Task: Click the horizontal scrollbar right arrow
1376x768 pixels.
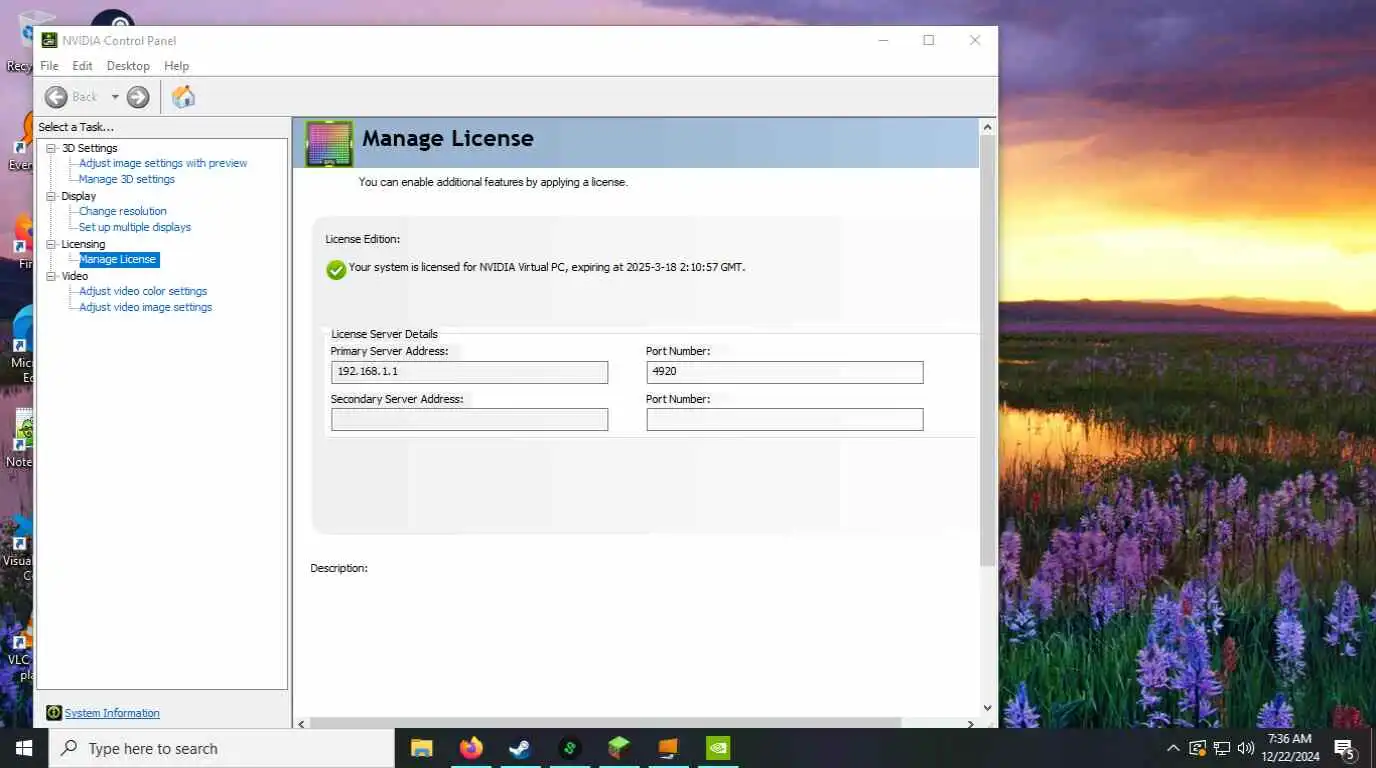Action: 970,723
